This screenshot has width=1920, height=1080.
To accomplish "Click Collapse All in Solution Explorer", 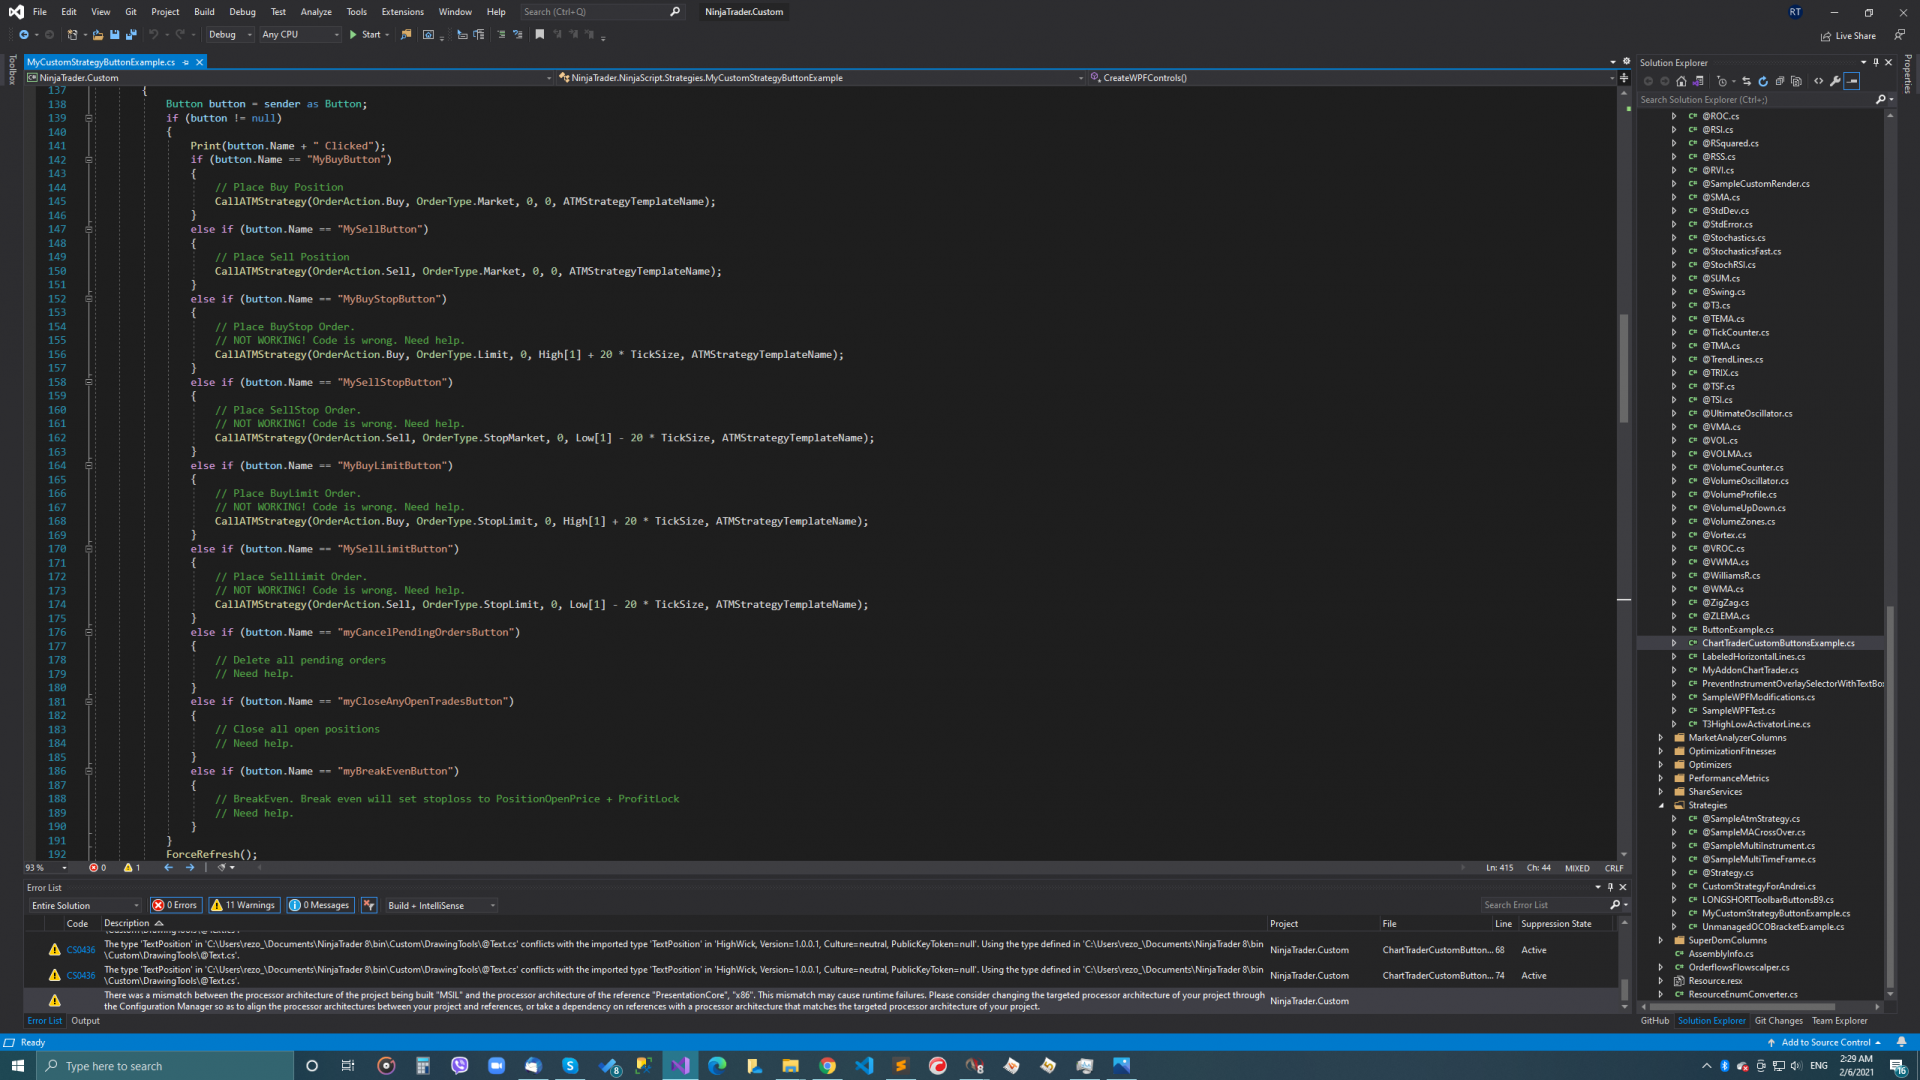I will point(1780,81).
